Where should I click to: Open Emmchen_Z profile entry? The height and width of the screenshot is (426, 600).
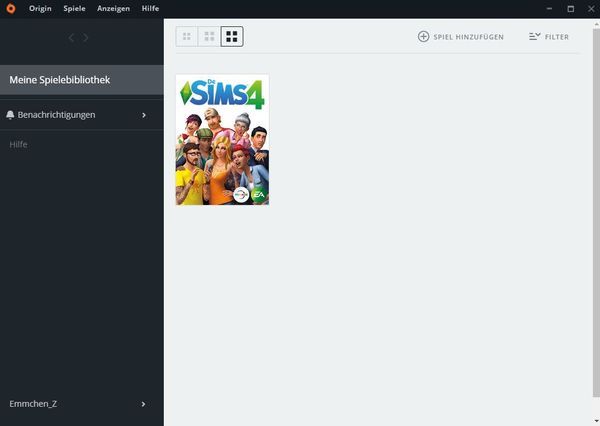[x=82, y=404]
